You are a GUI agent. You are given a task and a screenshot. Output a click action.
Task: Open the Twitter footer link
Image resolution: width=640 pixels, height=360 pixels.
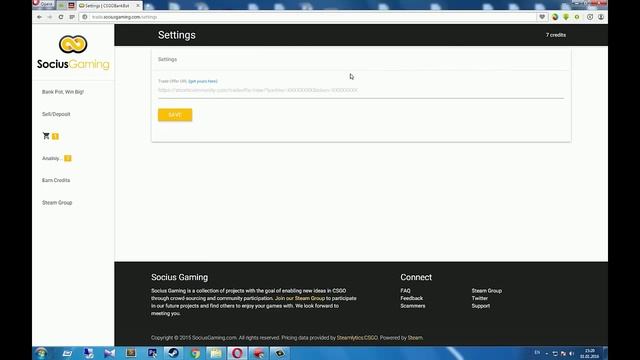click(x=480, y=298)
